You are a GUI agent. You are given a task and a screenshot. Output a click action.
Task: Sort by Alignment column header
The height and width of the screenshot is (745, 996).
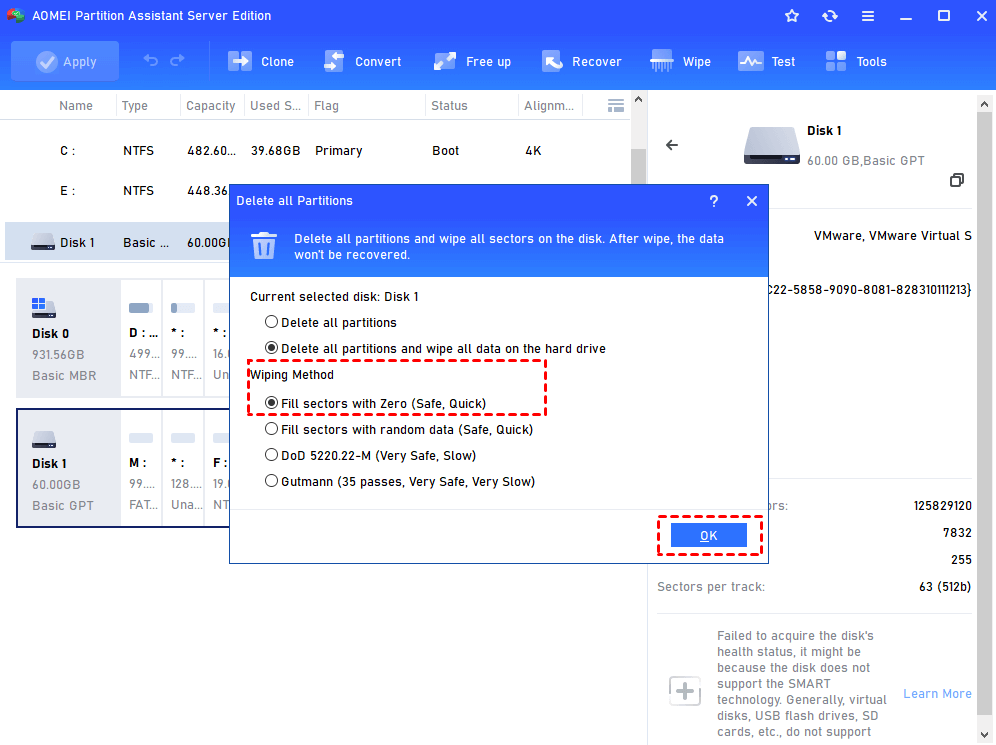pos(549,106)
